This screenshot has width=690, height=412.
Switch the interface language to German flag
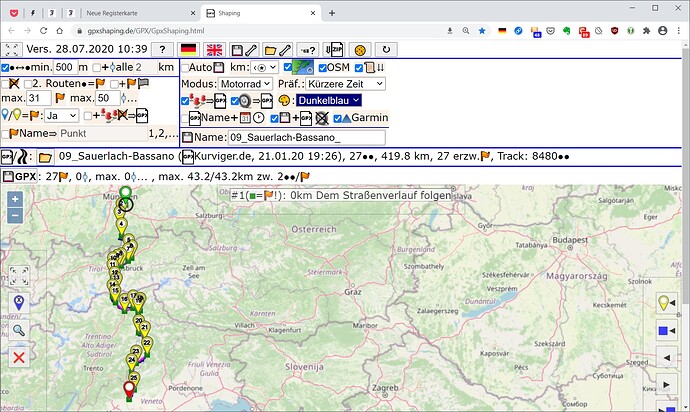(x=188, y=50)
